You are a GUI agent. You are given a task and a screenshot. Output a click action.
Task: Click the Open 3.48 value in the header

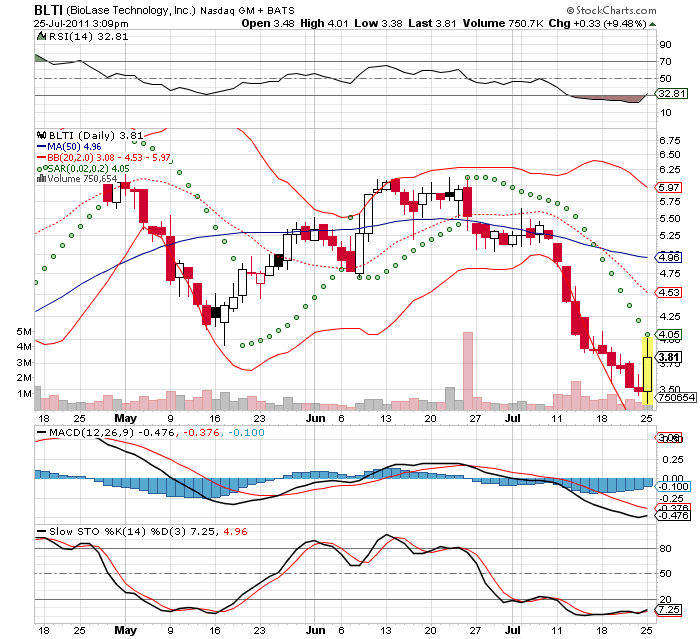[268, 23]
